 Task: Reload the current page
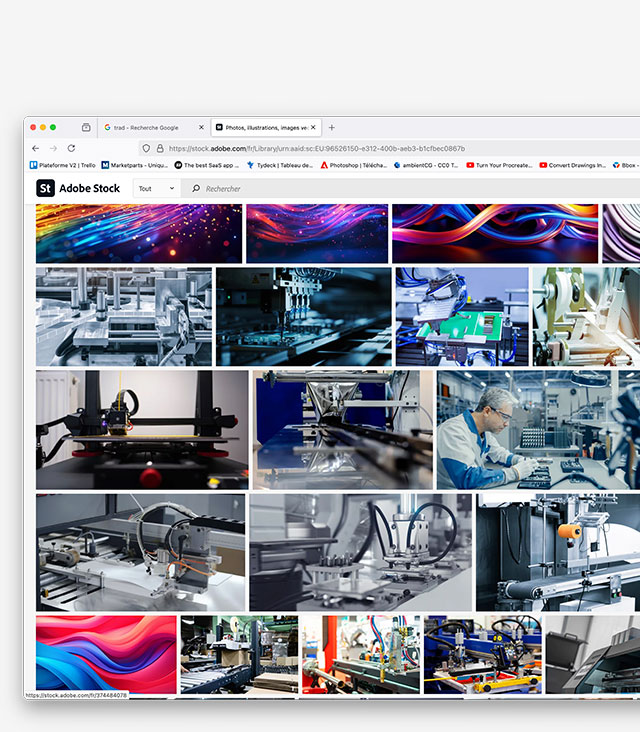tap(71, 148)
